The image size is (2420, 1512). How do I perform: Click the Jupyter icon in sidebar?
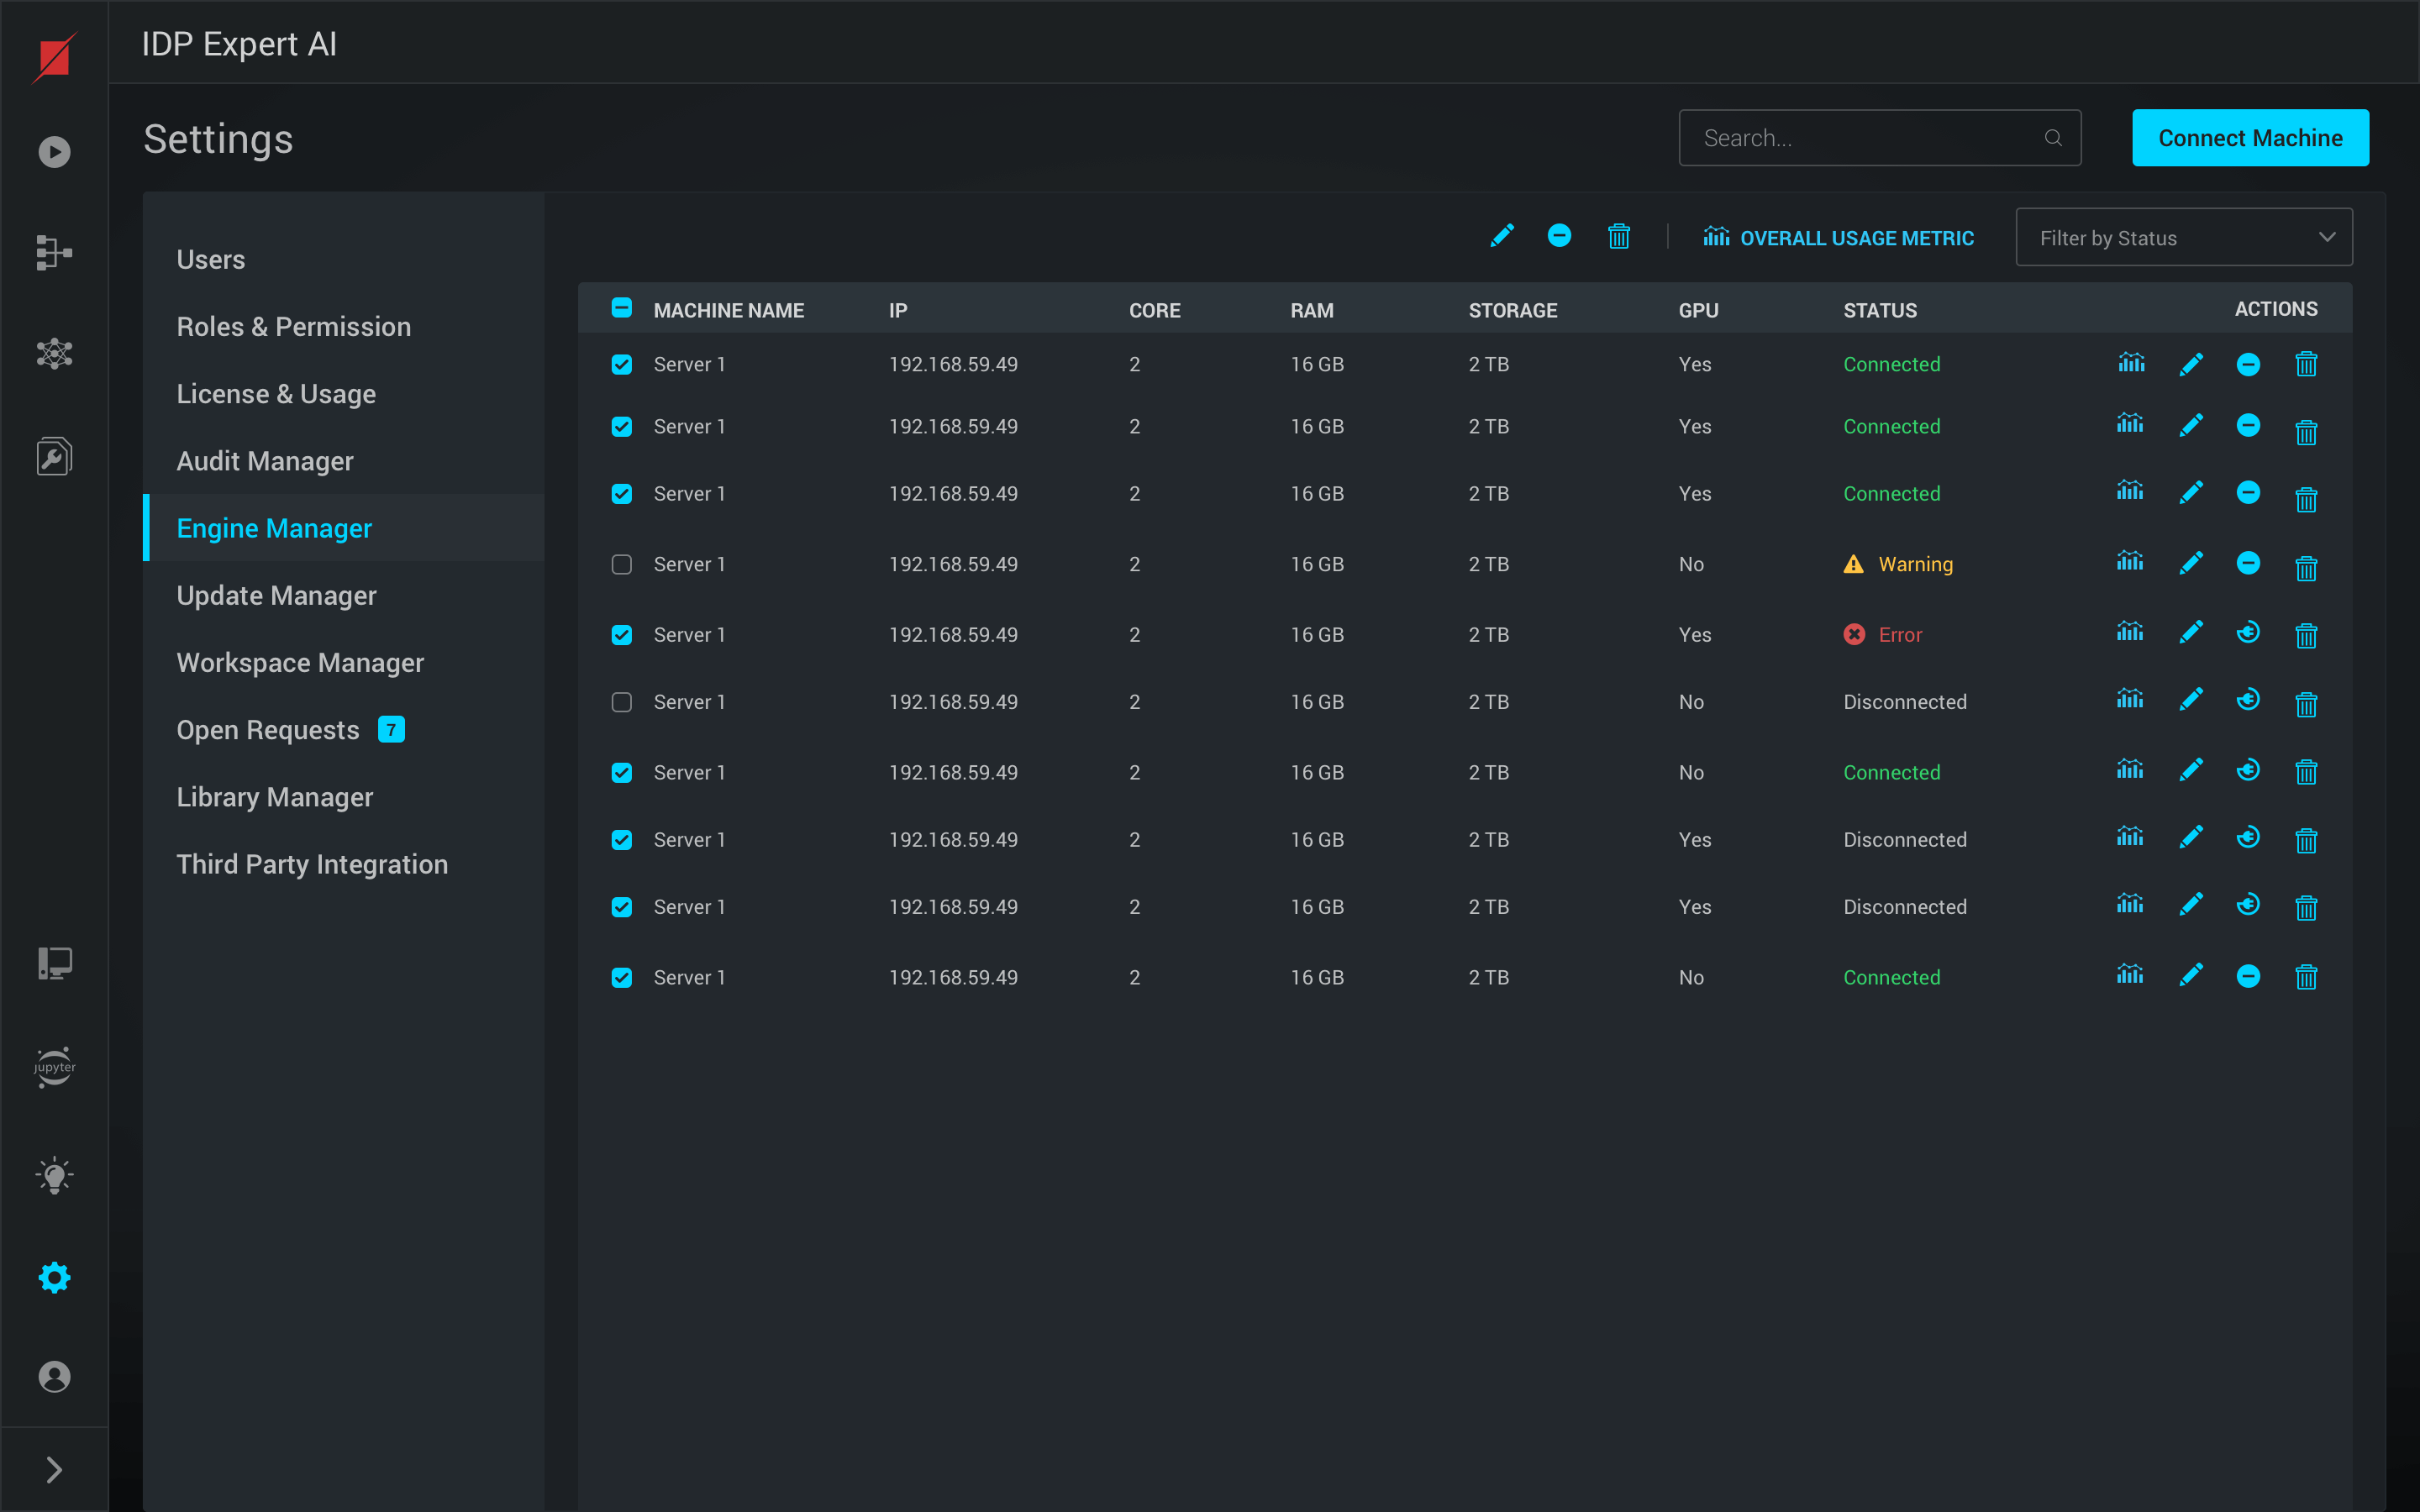click(54, 1067)
